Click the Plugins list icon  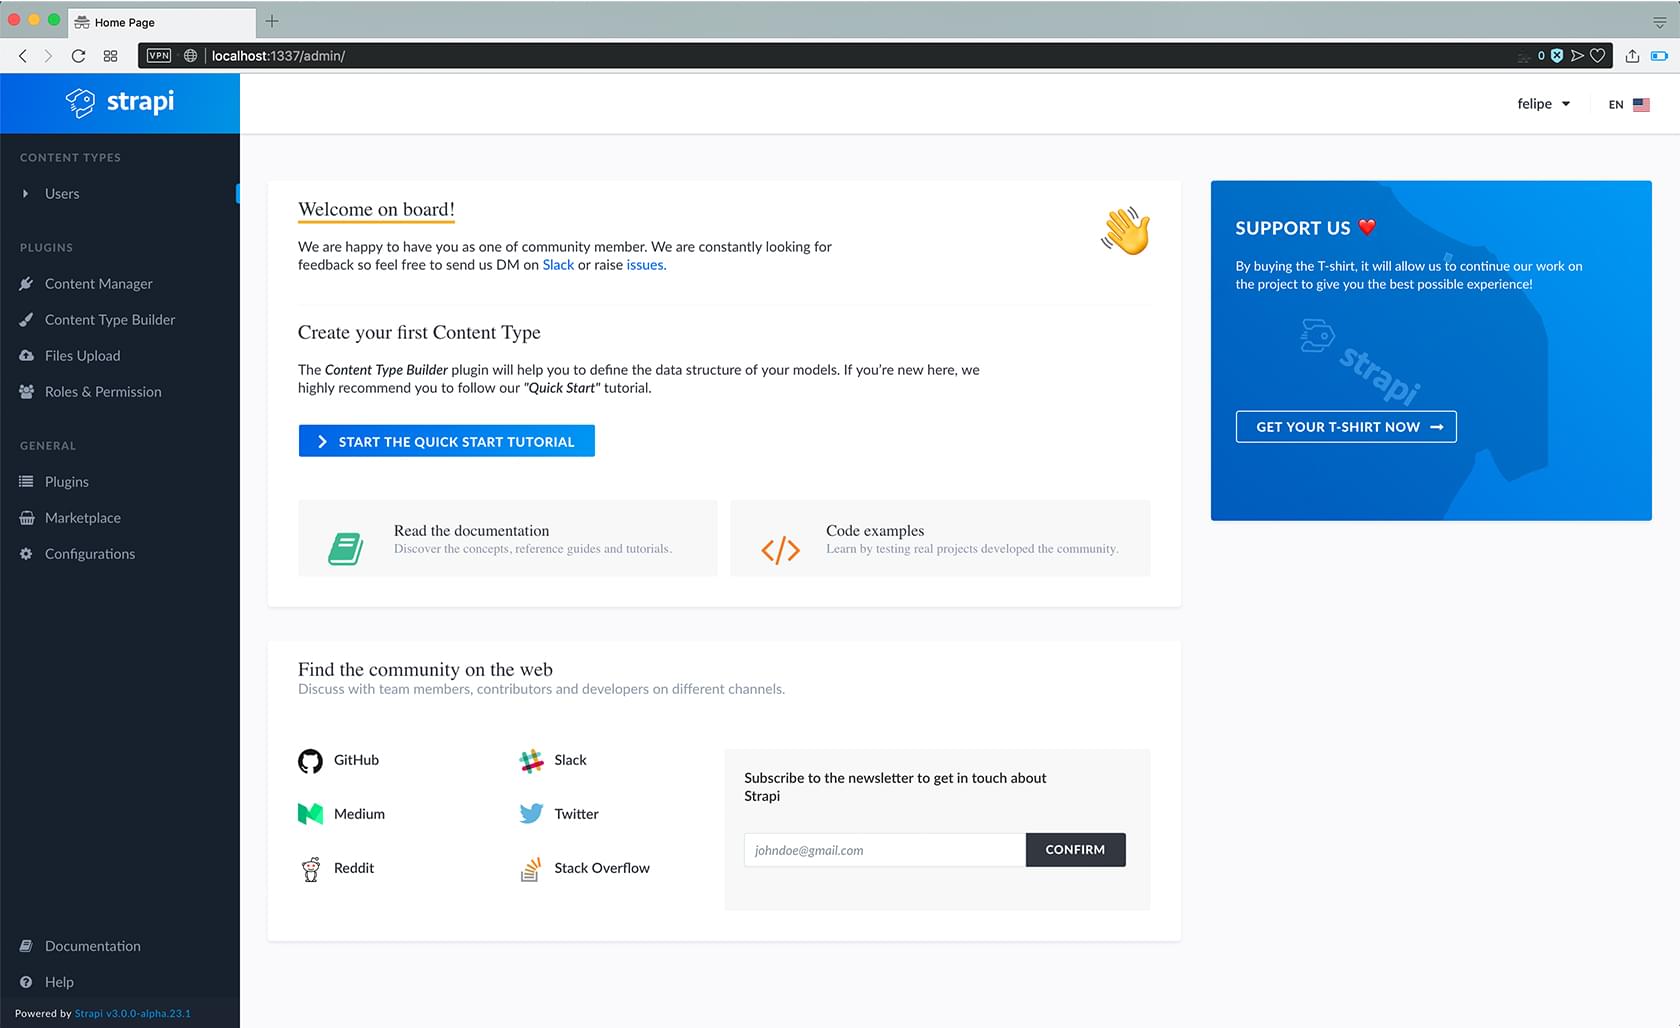(x=26, y=482)
